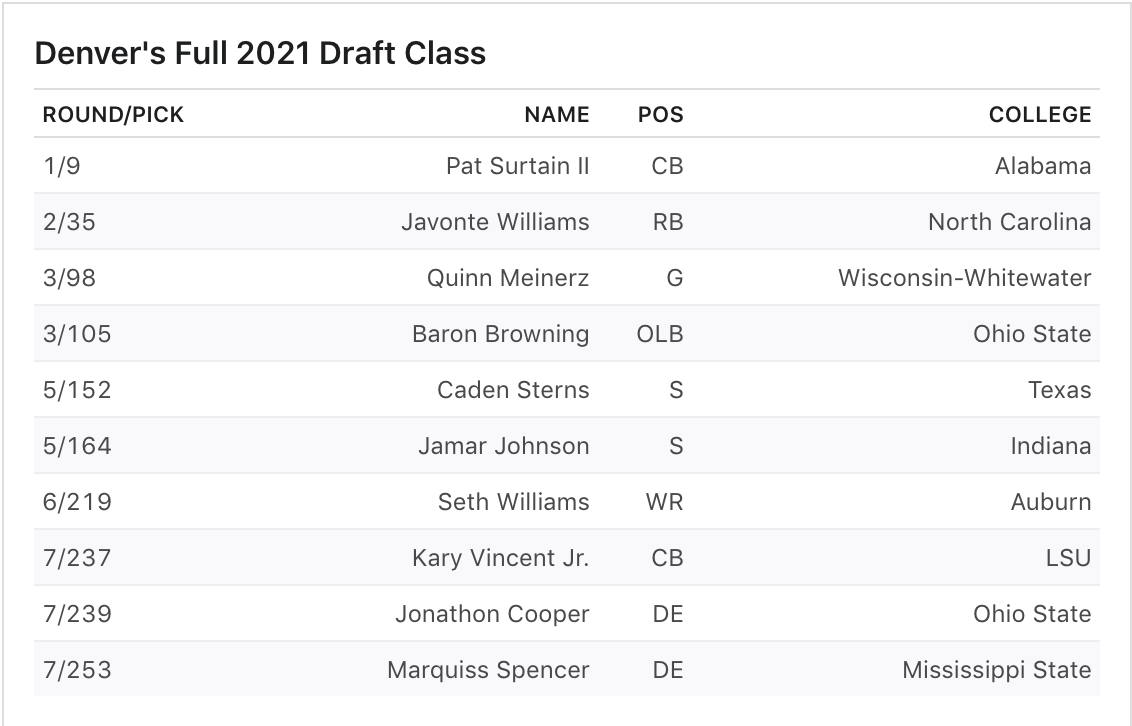This screenshot has height=726, width=1132.
Task: Select the Quinn Meinerz name cell
Action: pyautogui.click(x=508, y=278)
